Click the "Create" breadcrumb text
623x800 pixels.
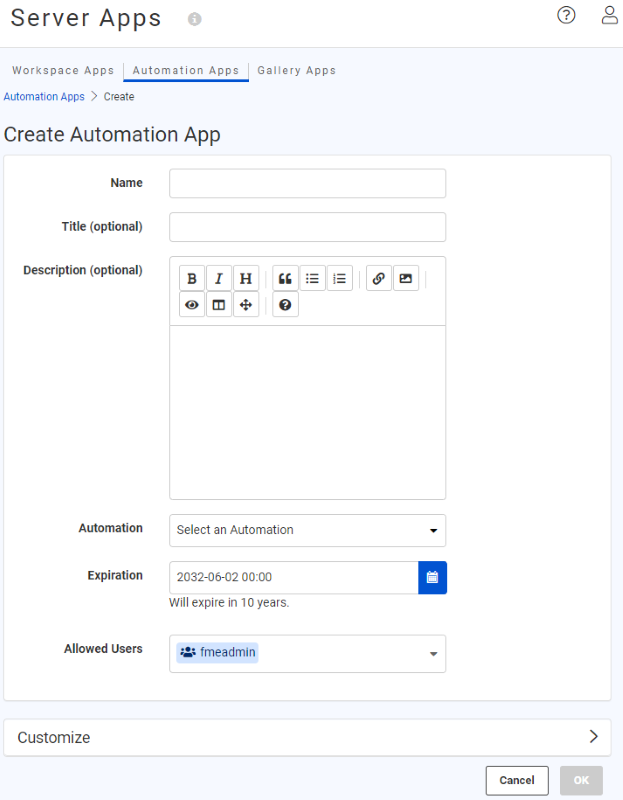coord(119,96)
